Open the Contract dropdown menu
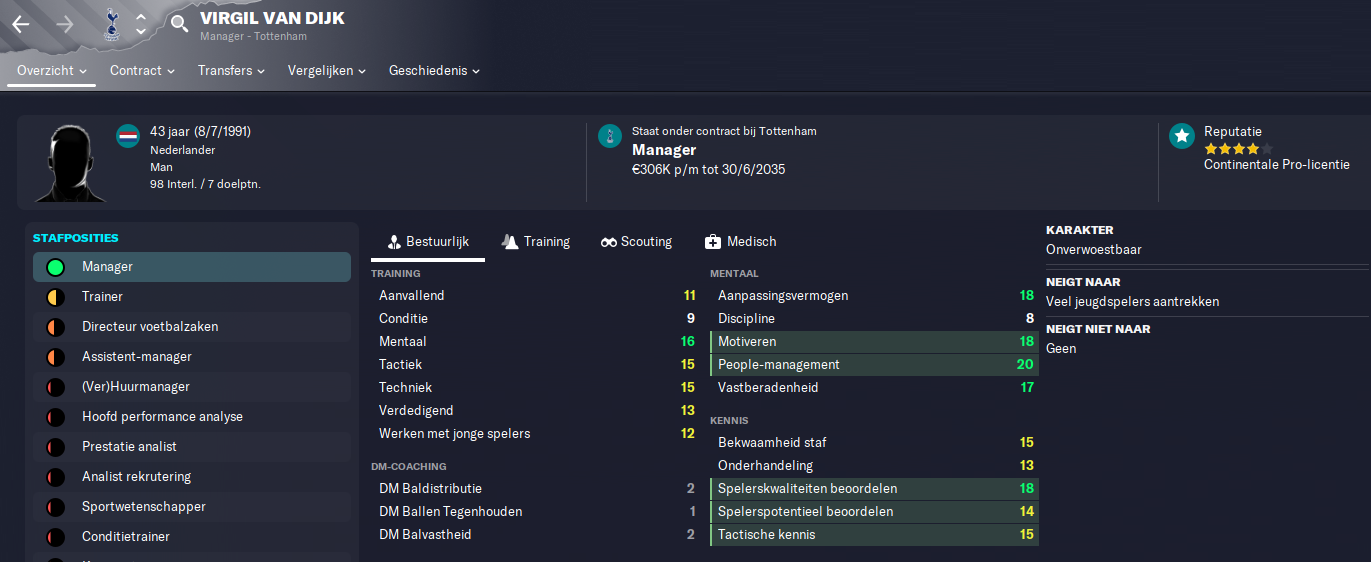The image size is (1371, 562). pyautogui.click(x=142, y=71)
